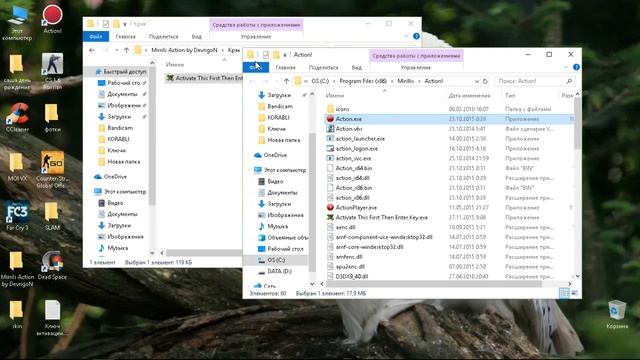
Task: Refresh the Action! folder address bar
Action: [x=485, y=81]
